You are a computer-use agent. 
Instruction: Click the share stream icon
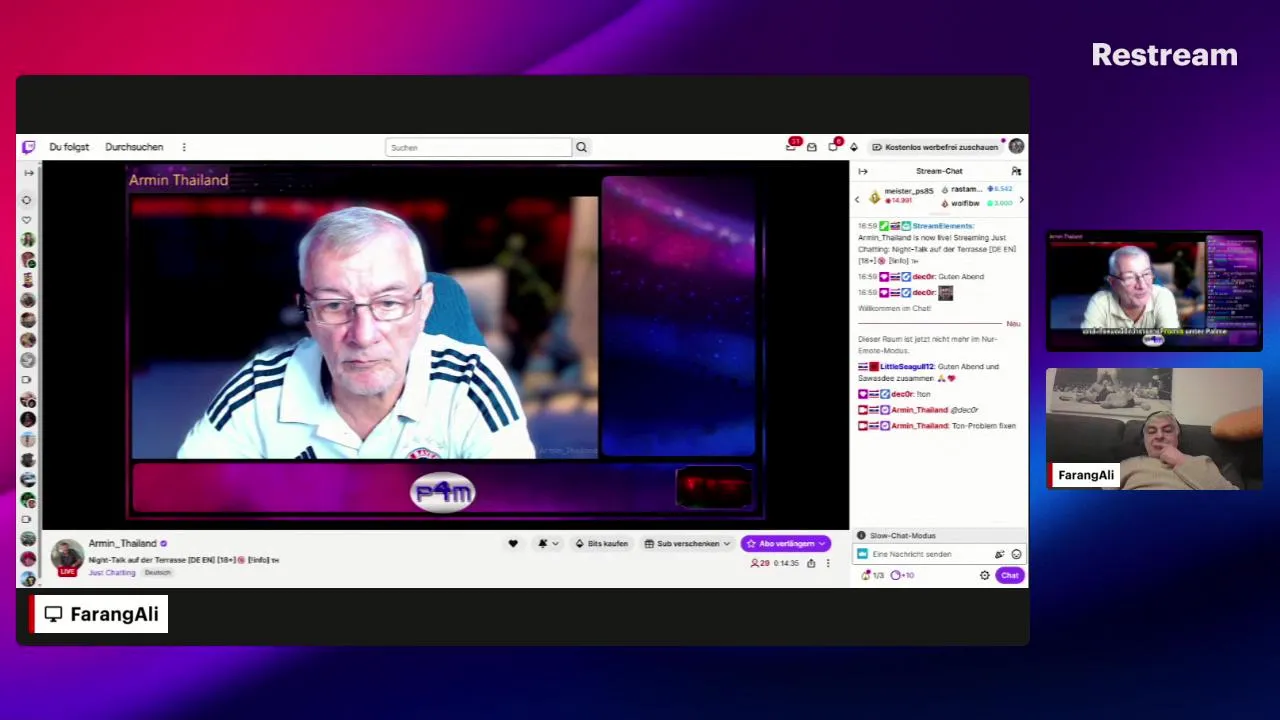coord(811,563)
